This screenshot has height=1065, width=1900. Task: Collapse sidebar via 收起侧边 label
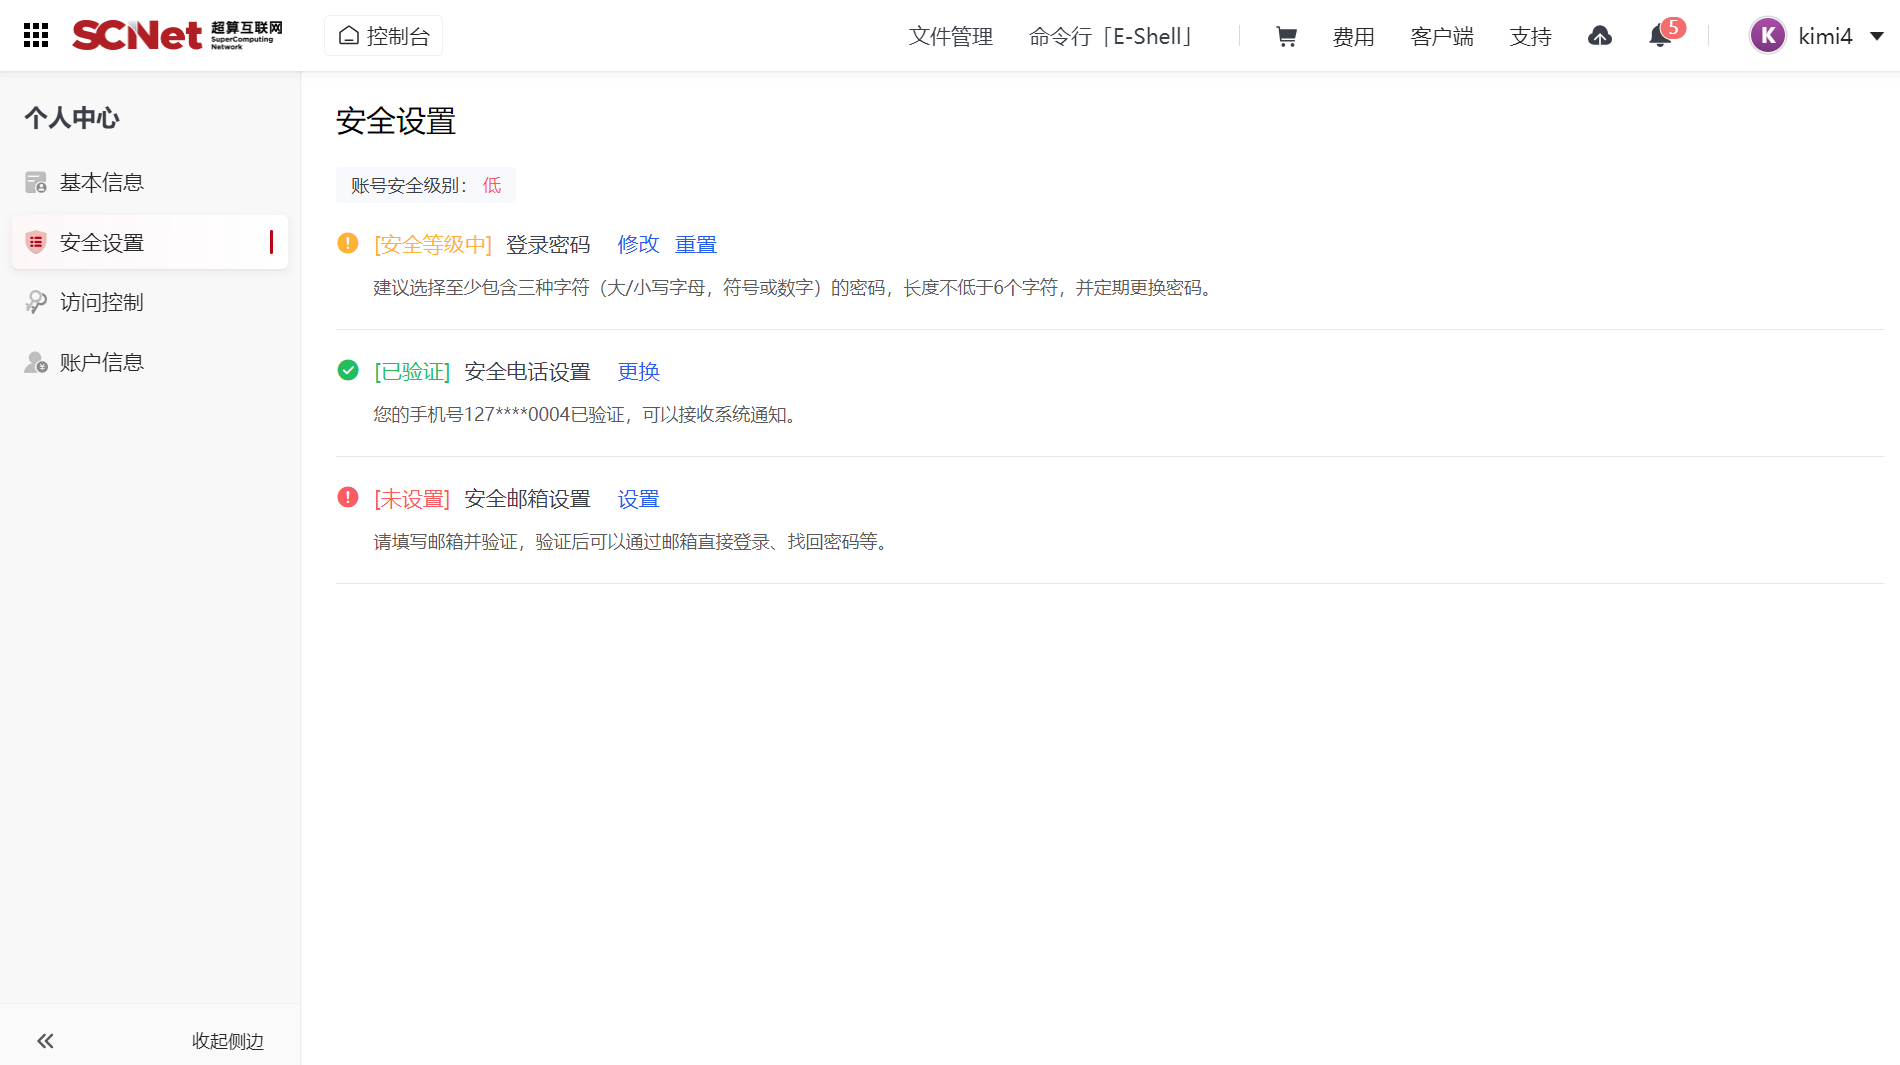[x=227, y=1041]
